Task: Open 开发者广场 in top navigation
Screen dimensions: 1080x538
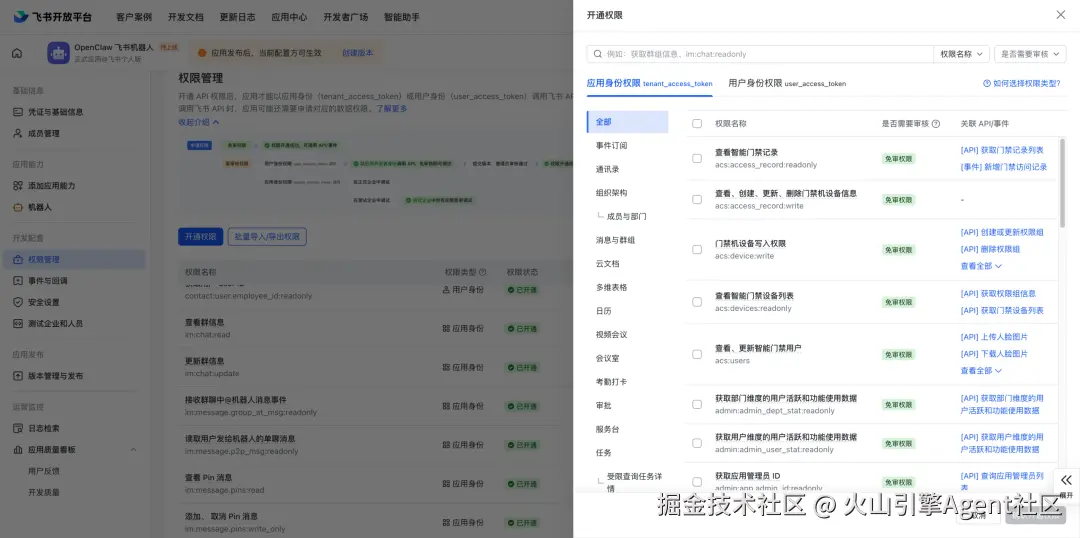Action: point(346,17)
